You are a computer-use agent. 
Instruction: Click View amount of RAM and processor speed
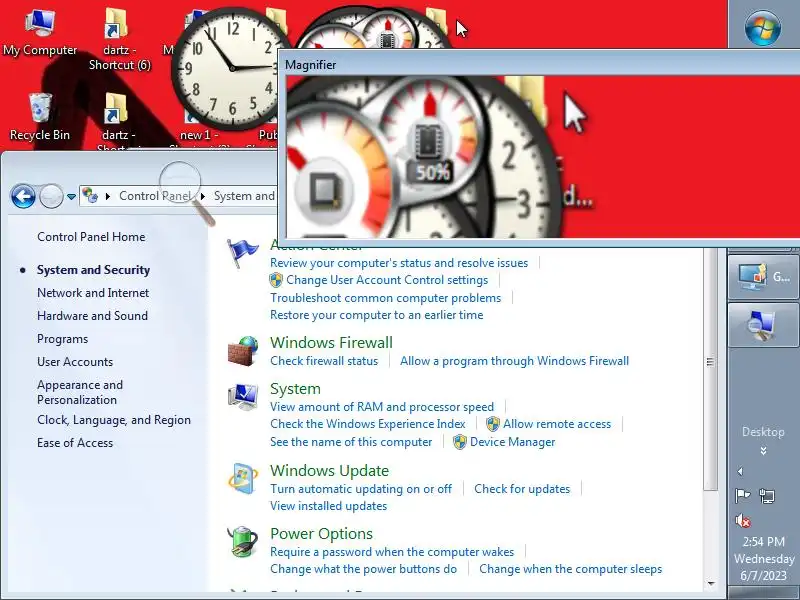[382, 407]
